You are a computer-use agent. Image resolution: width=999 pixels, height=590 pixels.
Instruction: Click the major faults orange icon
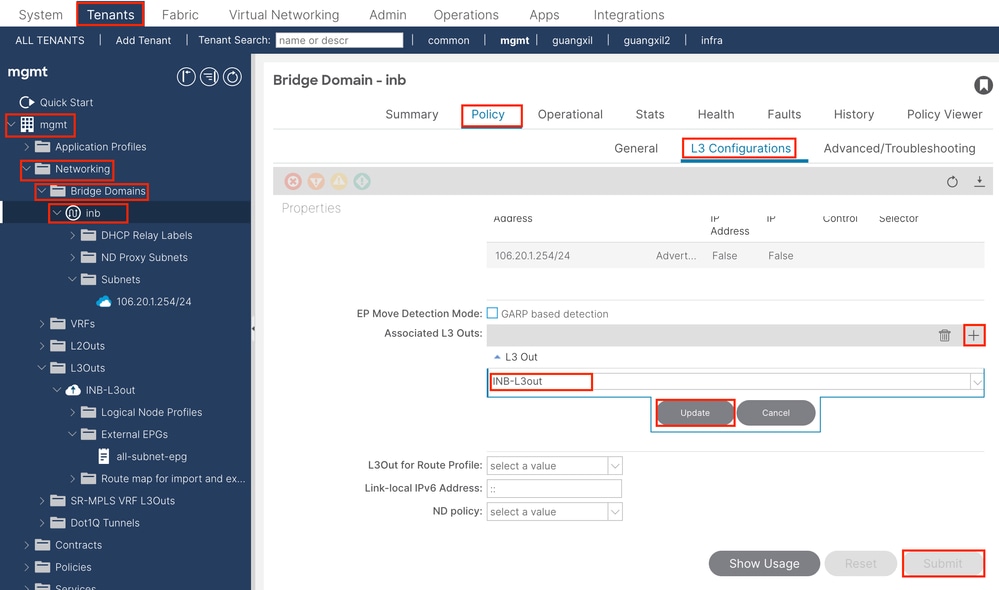point(316,182)
